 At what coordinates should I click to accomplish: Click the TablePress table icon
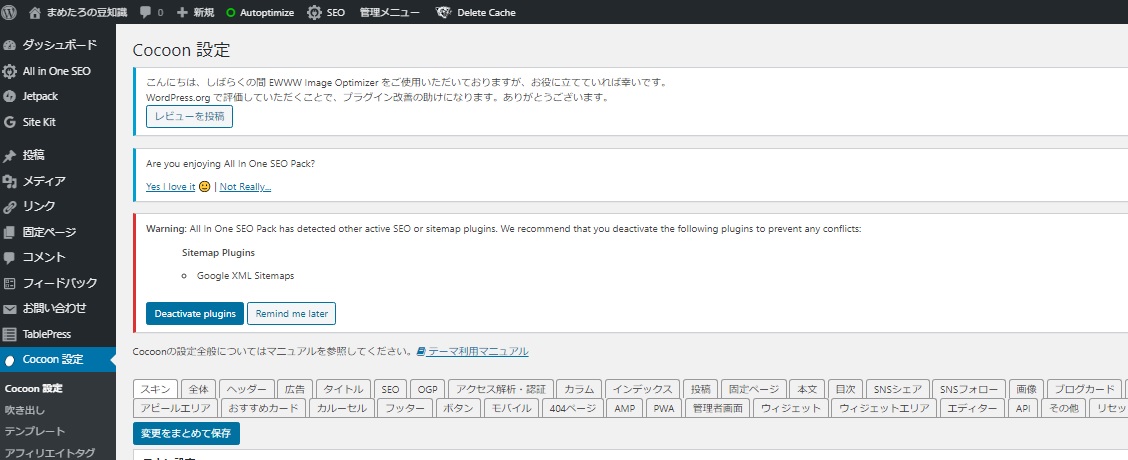point(9,334)
